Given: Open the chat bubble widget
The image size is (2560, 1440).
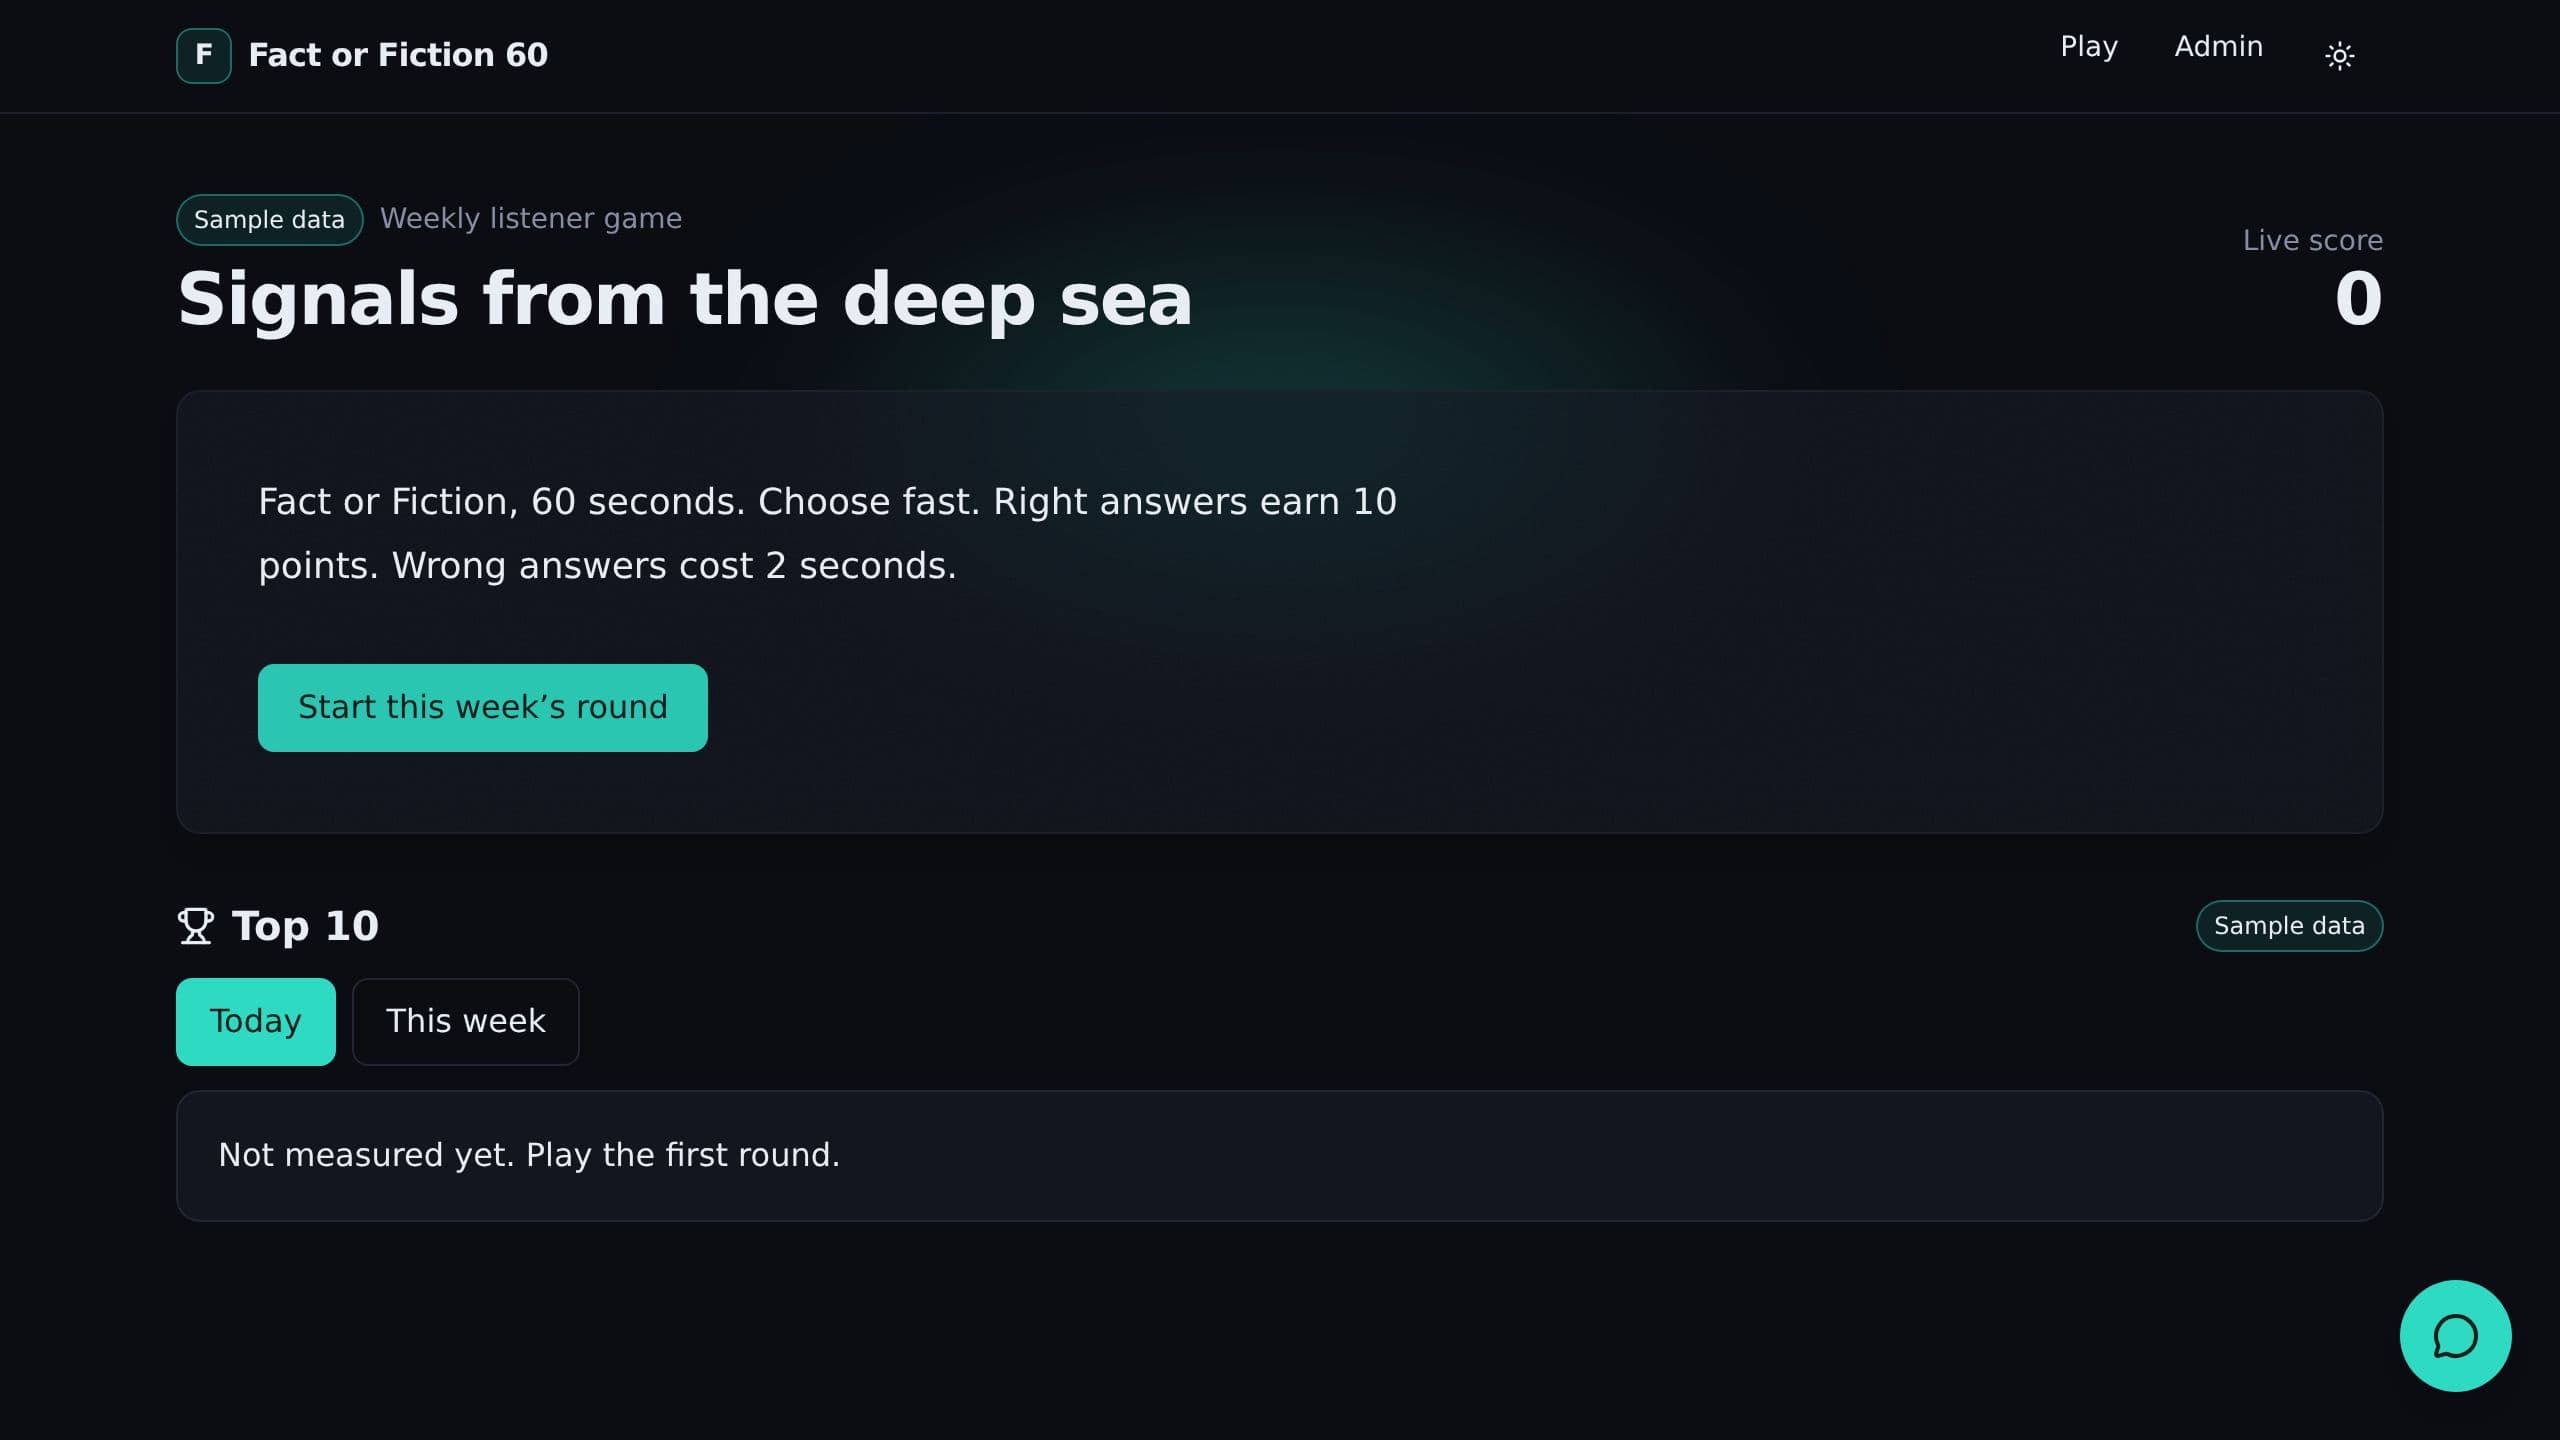Looking at the screenshot, I should (2455, 1336).
